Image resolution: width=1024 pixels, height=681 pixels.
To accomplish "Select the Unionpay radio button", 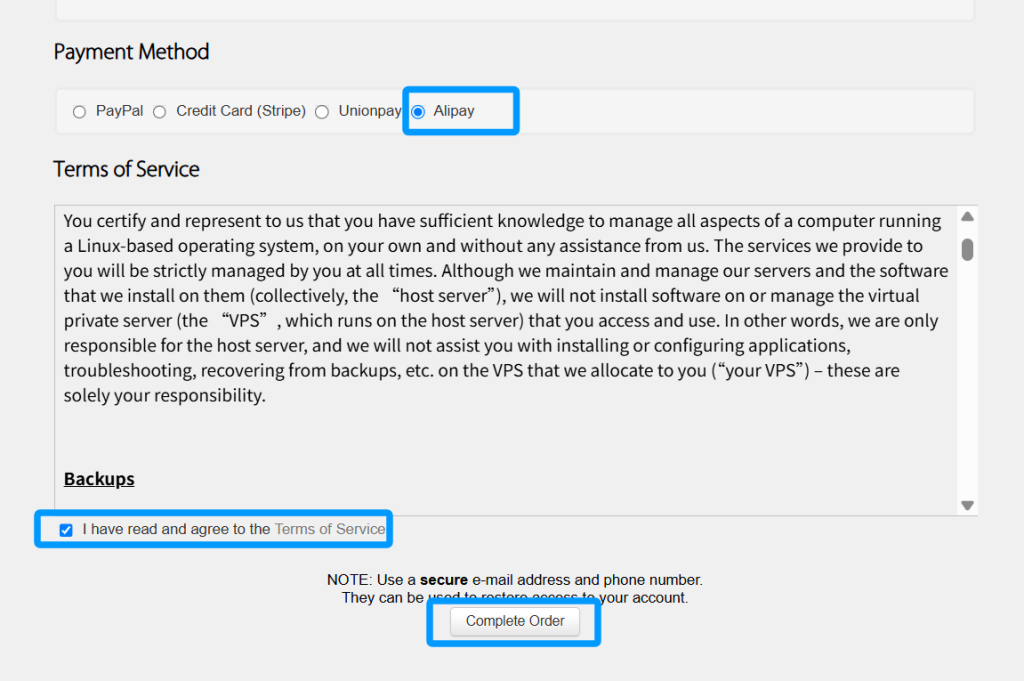I will click(x=322, y=112).
